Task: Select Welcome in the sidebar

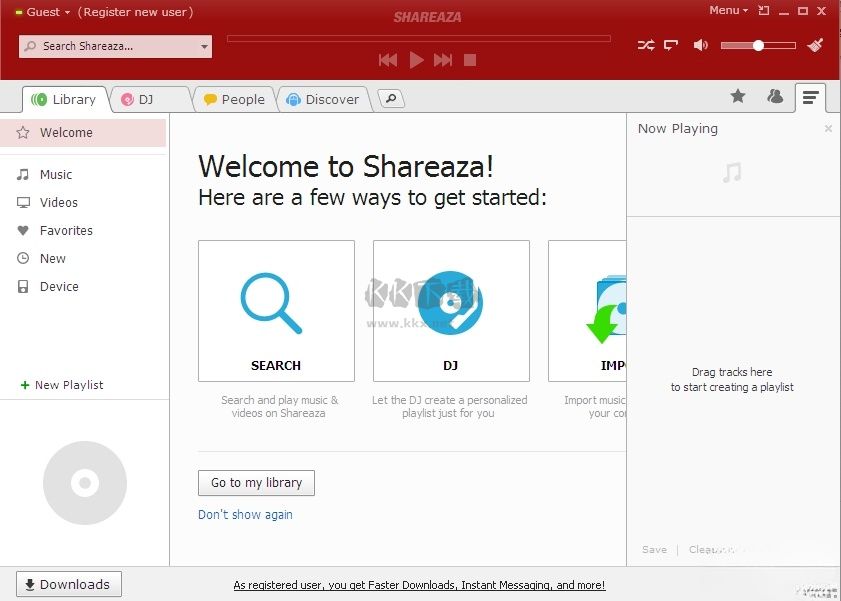Action: [x=83, y=132]
